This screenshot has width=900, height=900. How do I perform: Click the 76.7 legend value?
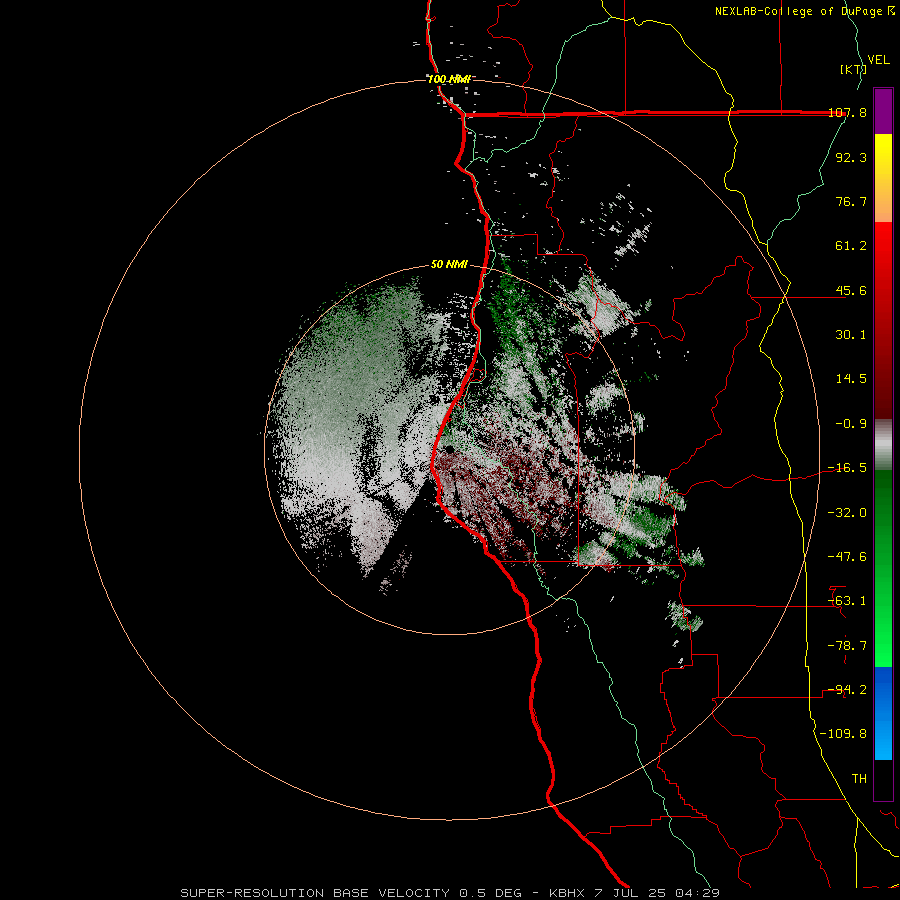tap(851, 201)
